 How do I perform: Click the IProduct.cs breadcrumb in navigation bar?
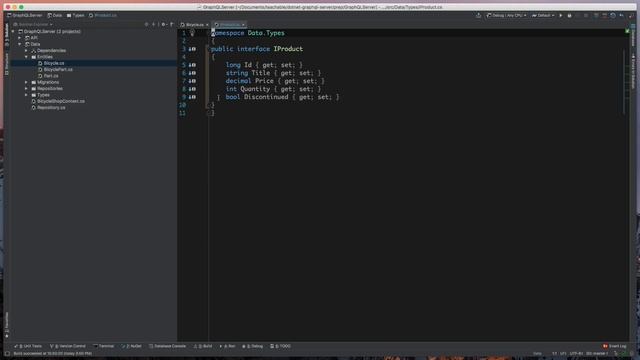[103, 16]
